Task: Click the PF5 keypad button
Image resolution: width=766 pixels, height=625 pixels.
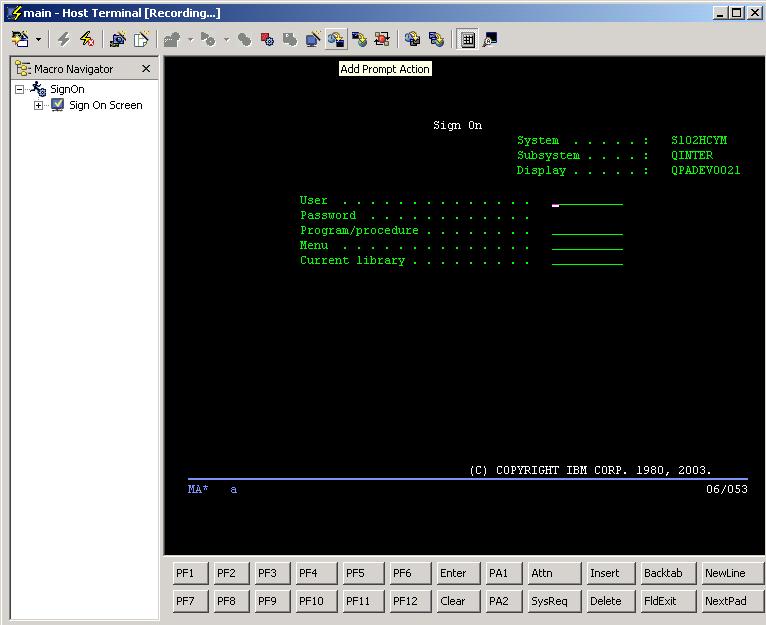Action: pos(363,573)
